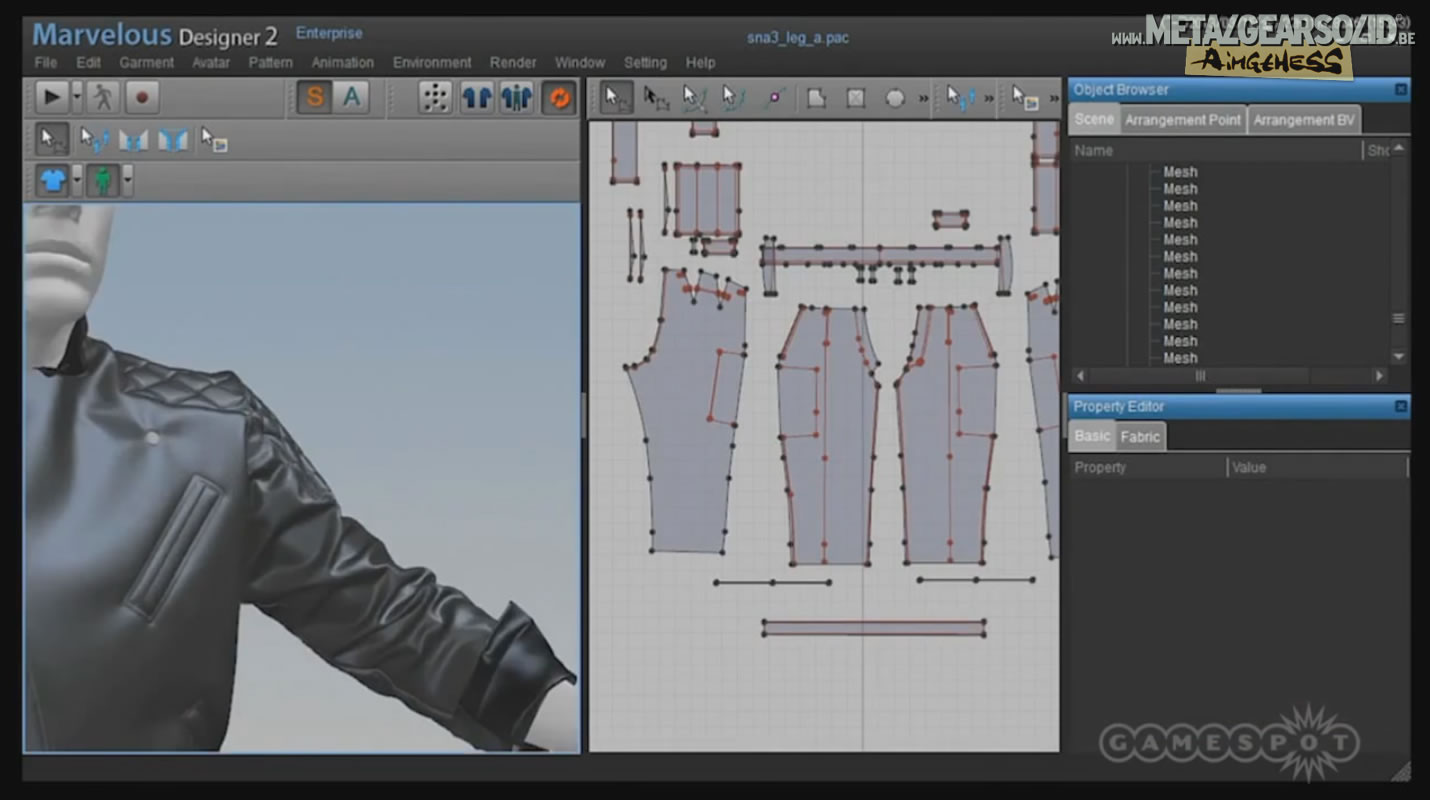
Task: Open the Edit menu
Action: point(89,62)
